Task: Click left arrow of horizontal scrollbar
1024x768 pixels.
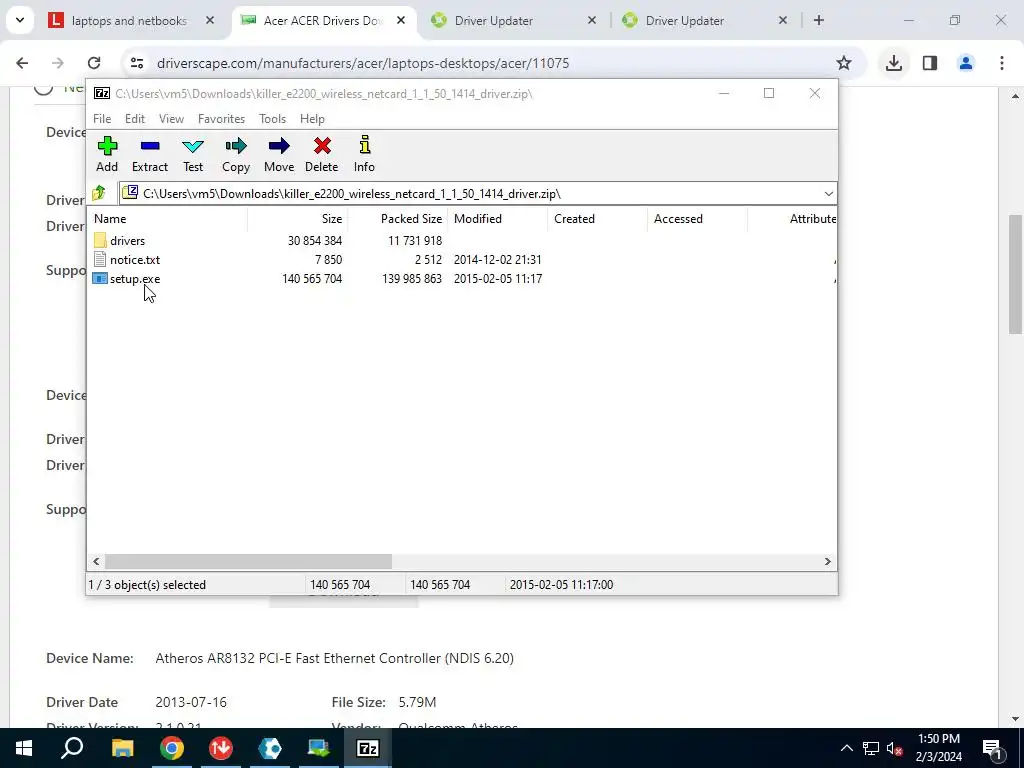Action: 97,562
